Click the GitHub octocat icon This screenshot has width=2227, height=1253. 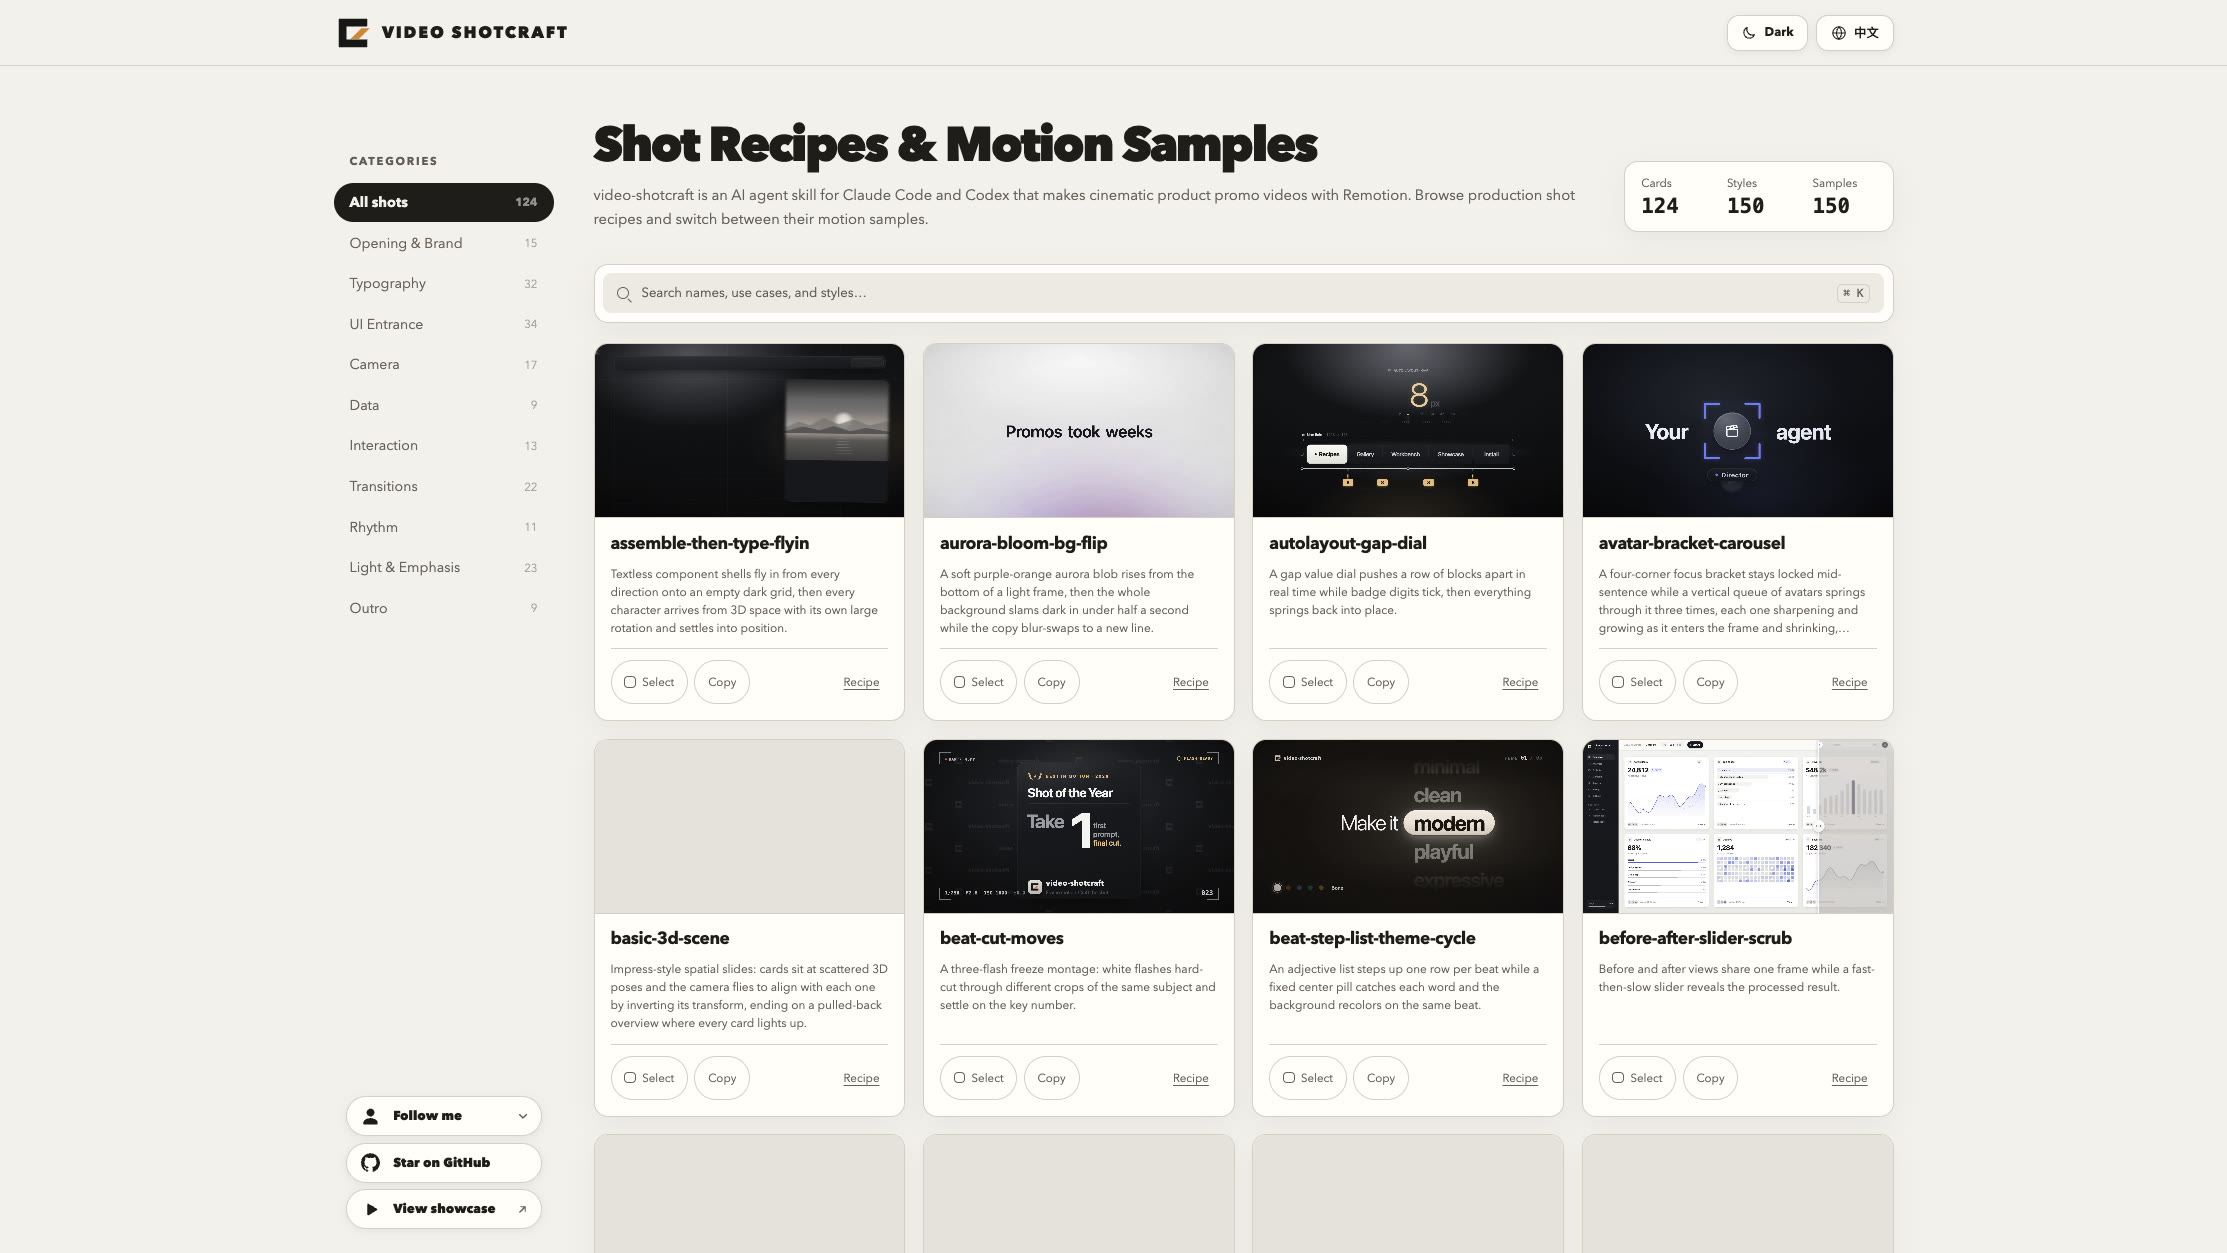371,1163
